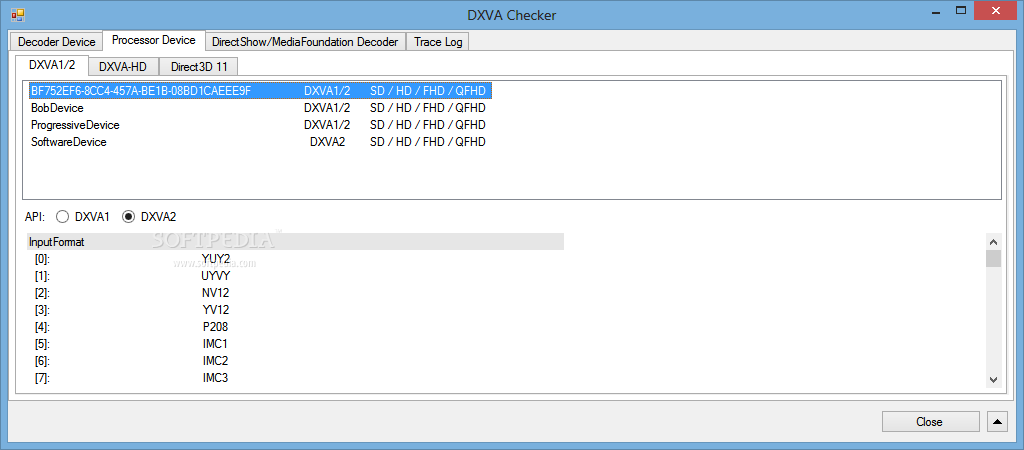The image size is (1024, 450).
Task: Click the YV12 format entry
Action: click(216, 310)
